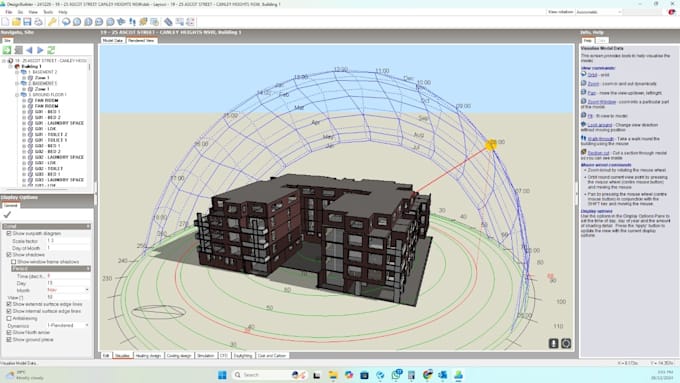Collapse the GROUND FLOOR 1 tree node
The width and height of the screenshot is (680, 383).
(x=17, y=95)
